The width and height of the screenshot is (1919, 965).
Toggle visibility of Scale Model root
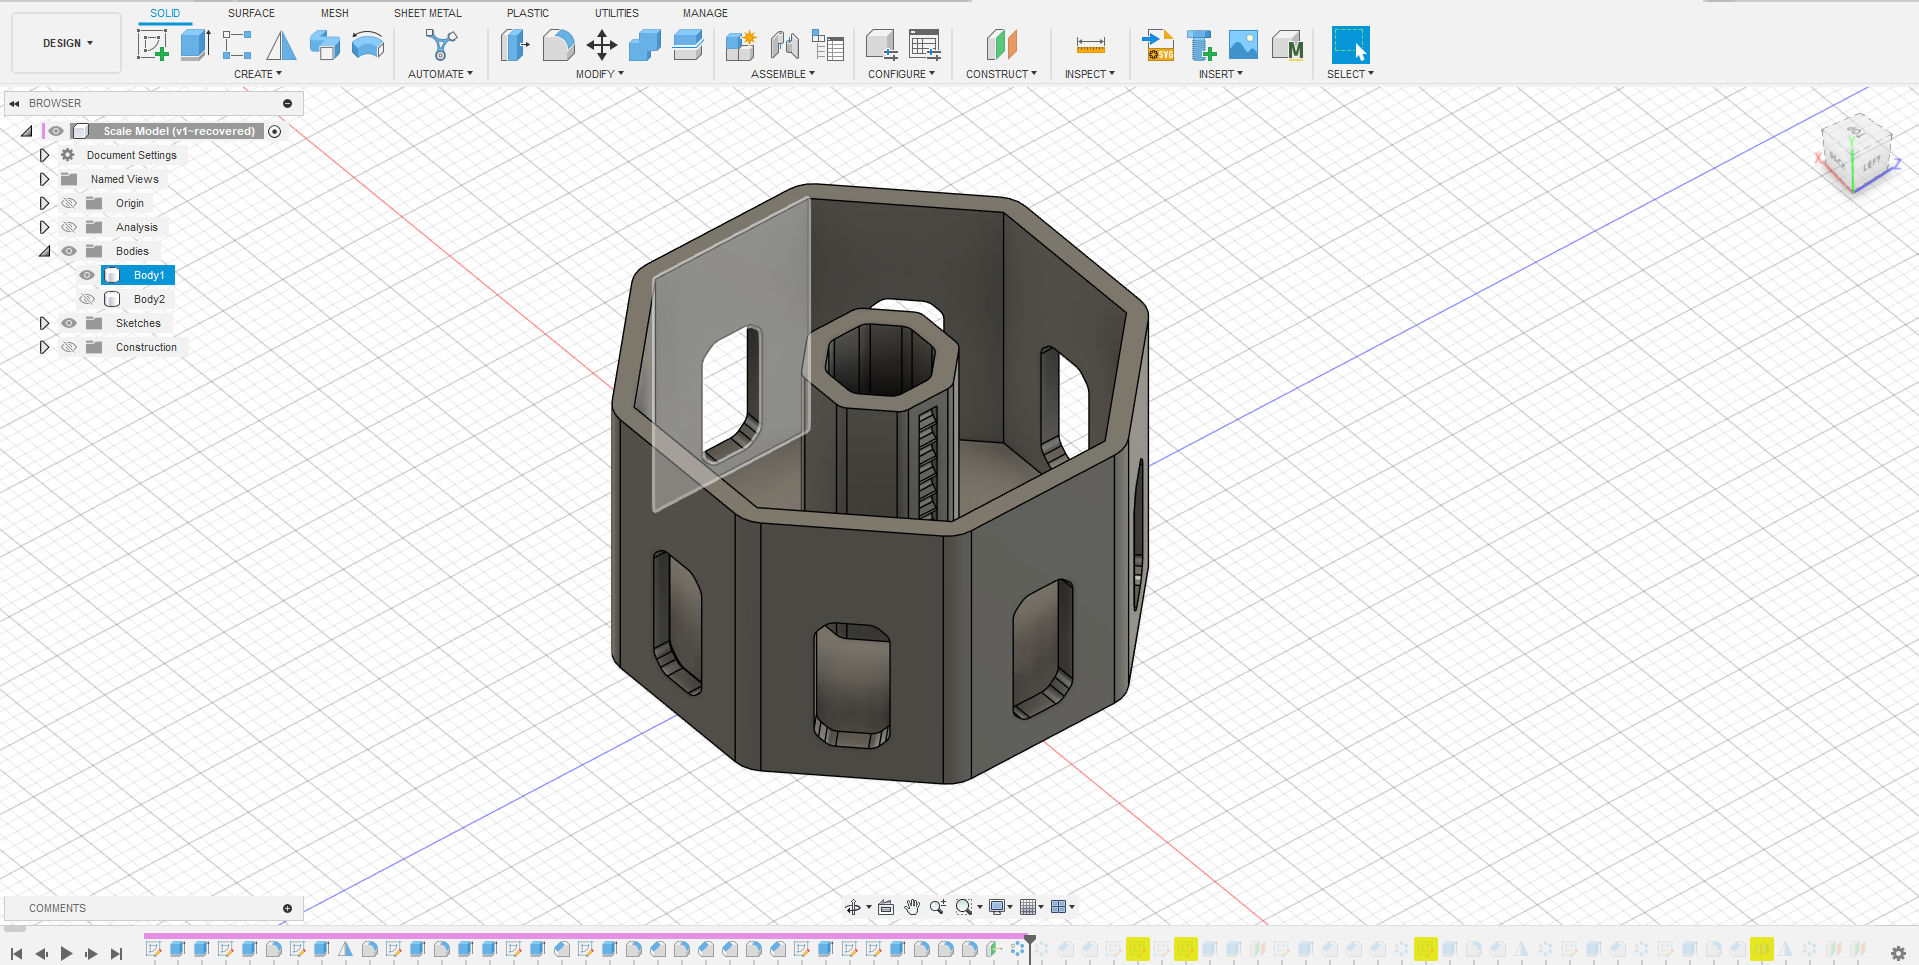click(56, 131)
